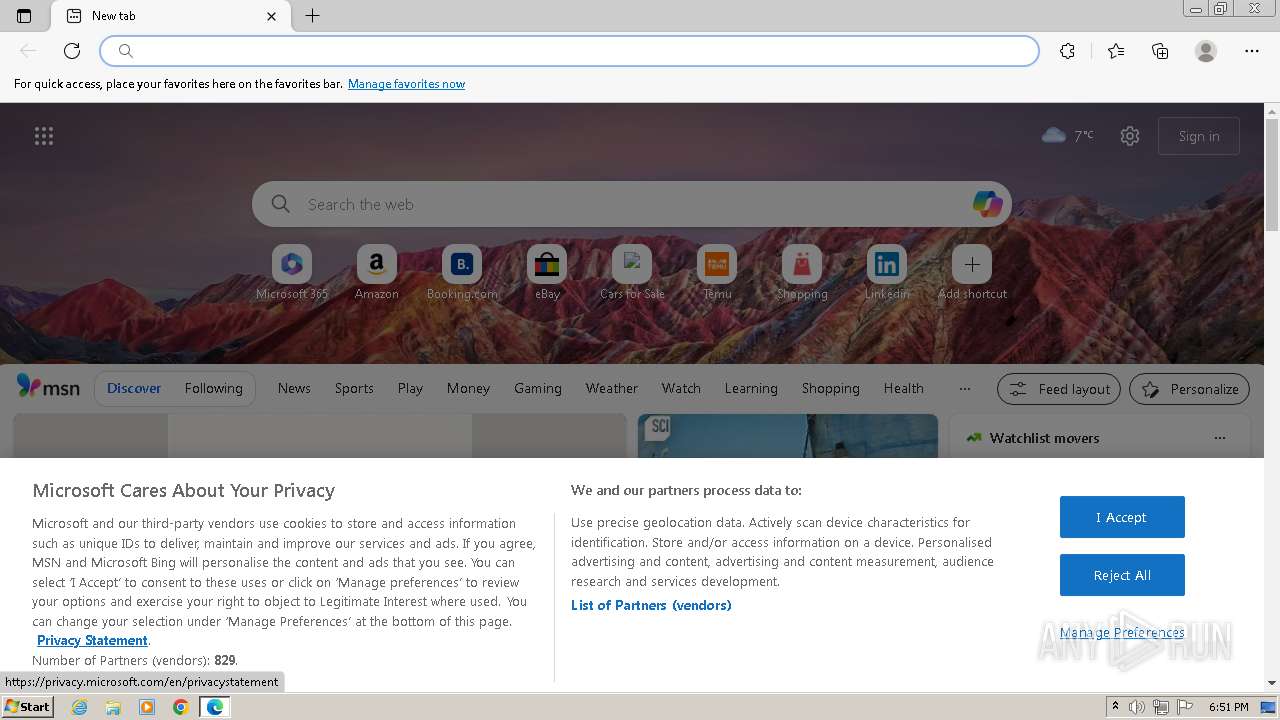Open the LinkedIn shortcut

click(887, 272)
